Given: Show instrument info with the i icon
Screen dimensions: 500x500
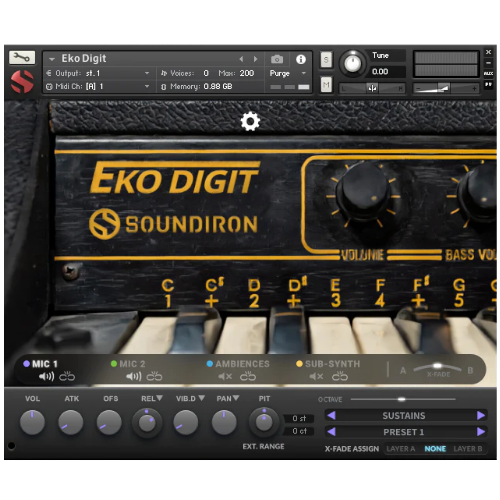Looking at the screenshot, I should pos(301,59).
